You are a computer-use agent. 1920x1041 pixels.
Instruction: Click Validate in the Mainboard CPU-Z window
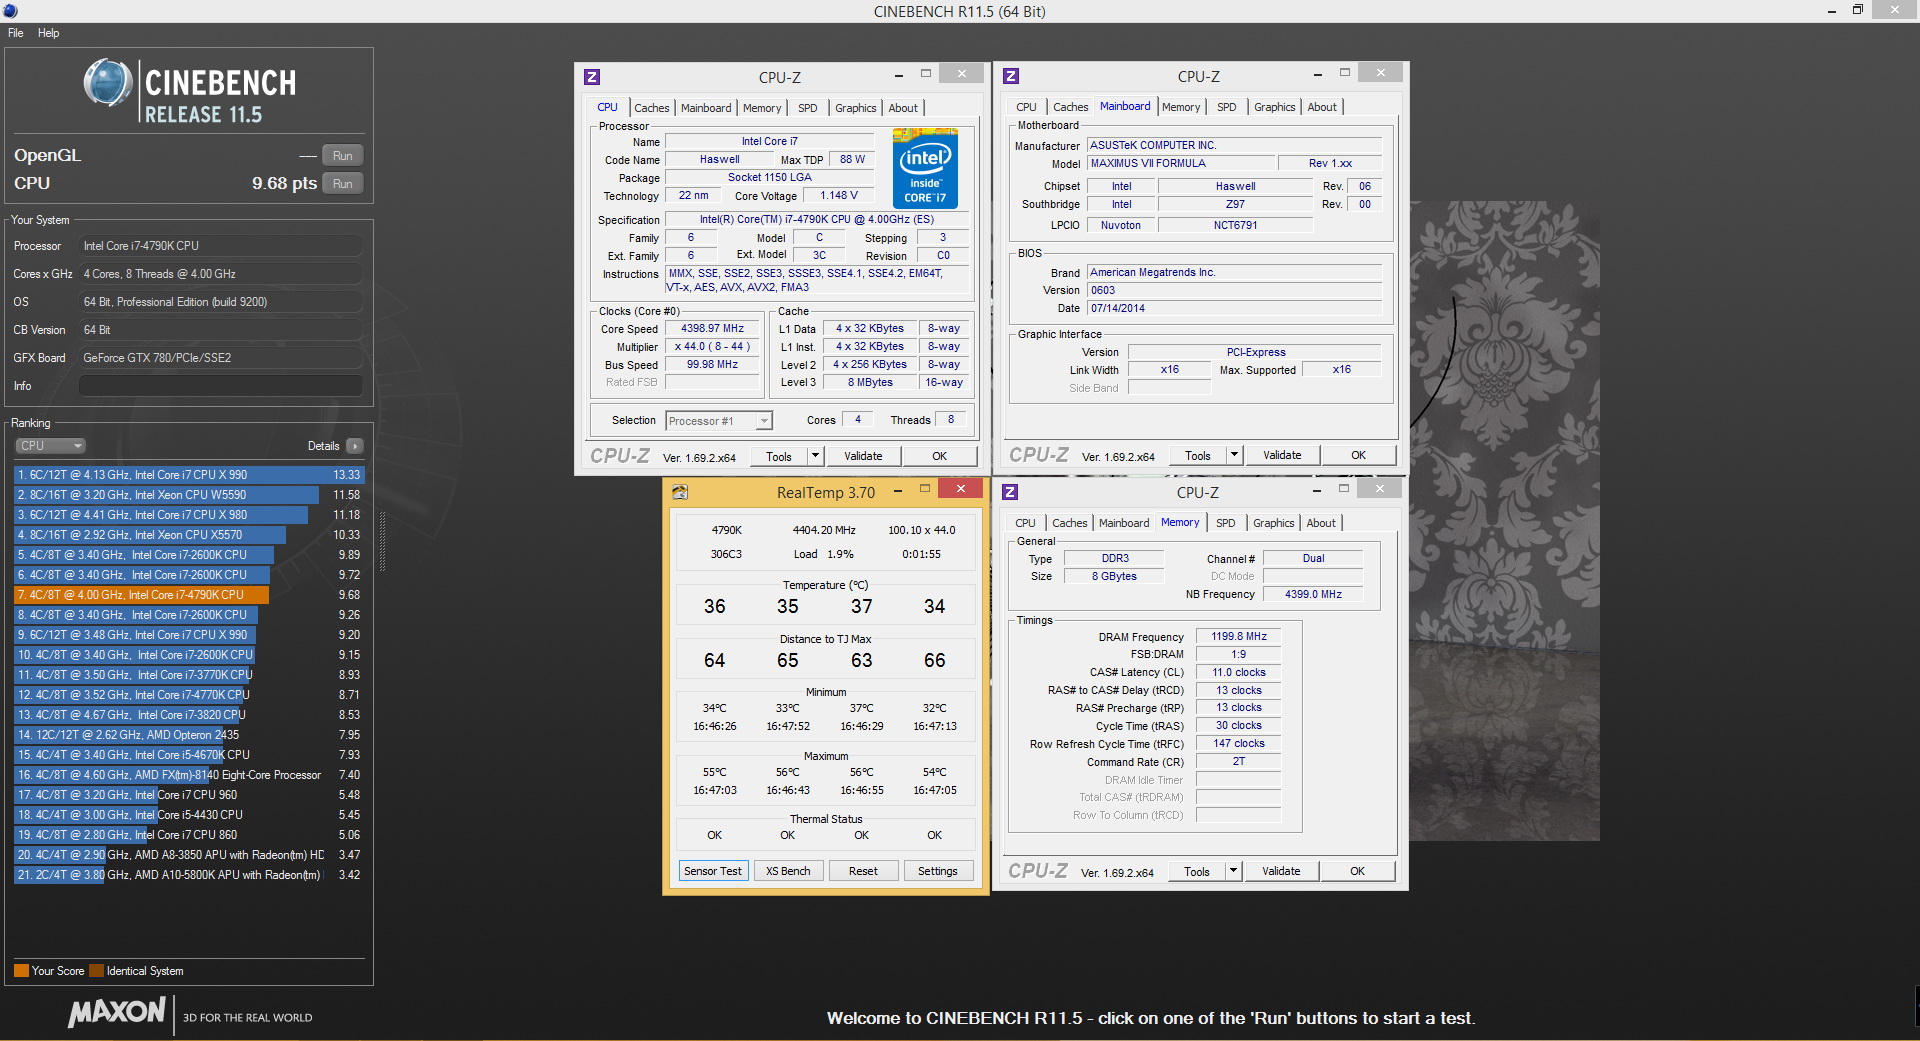pos(1282,455)
